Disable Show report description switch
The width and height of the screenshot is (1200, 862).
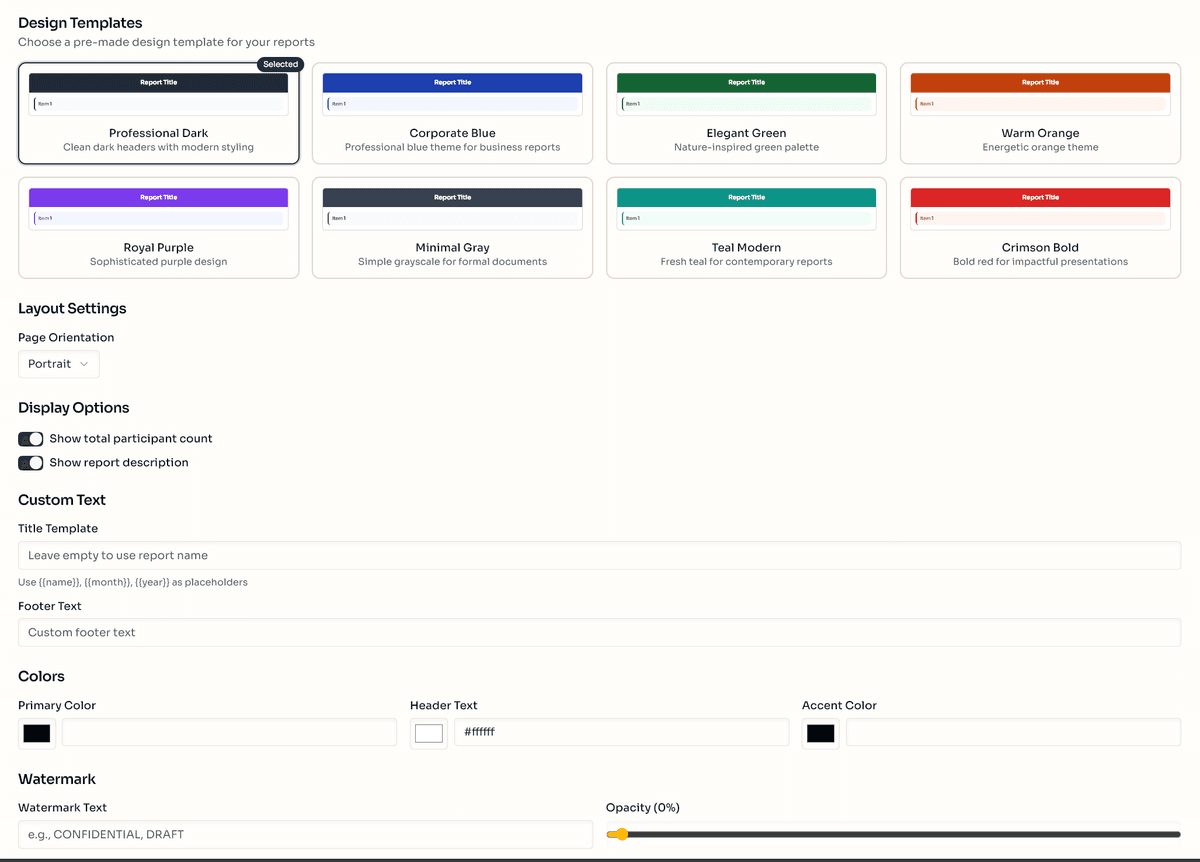tap(31, 463)
